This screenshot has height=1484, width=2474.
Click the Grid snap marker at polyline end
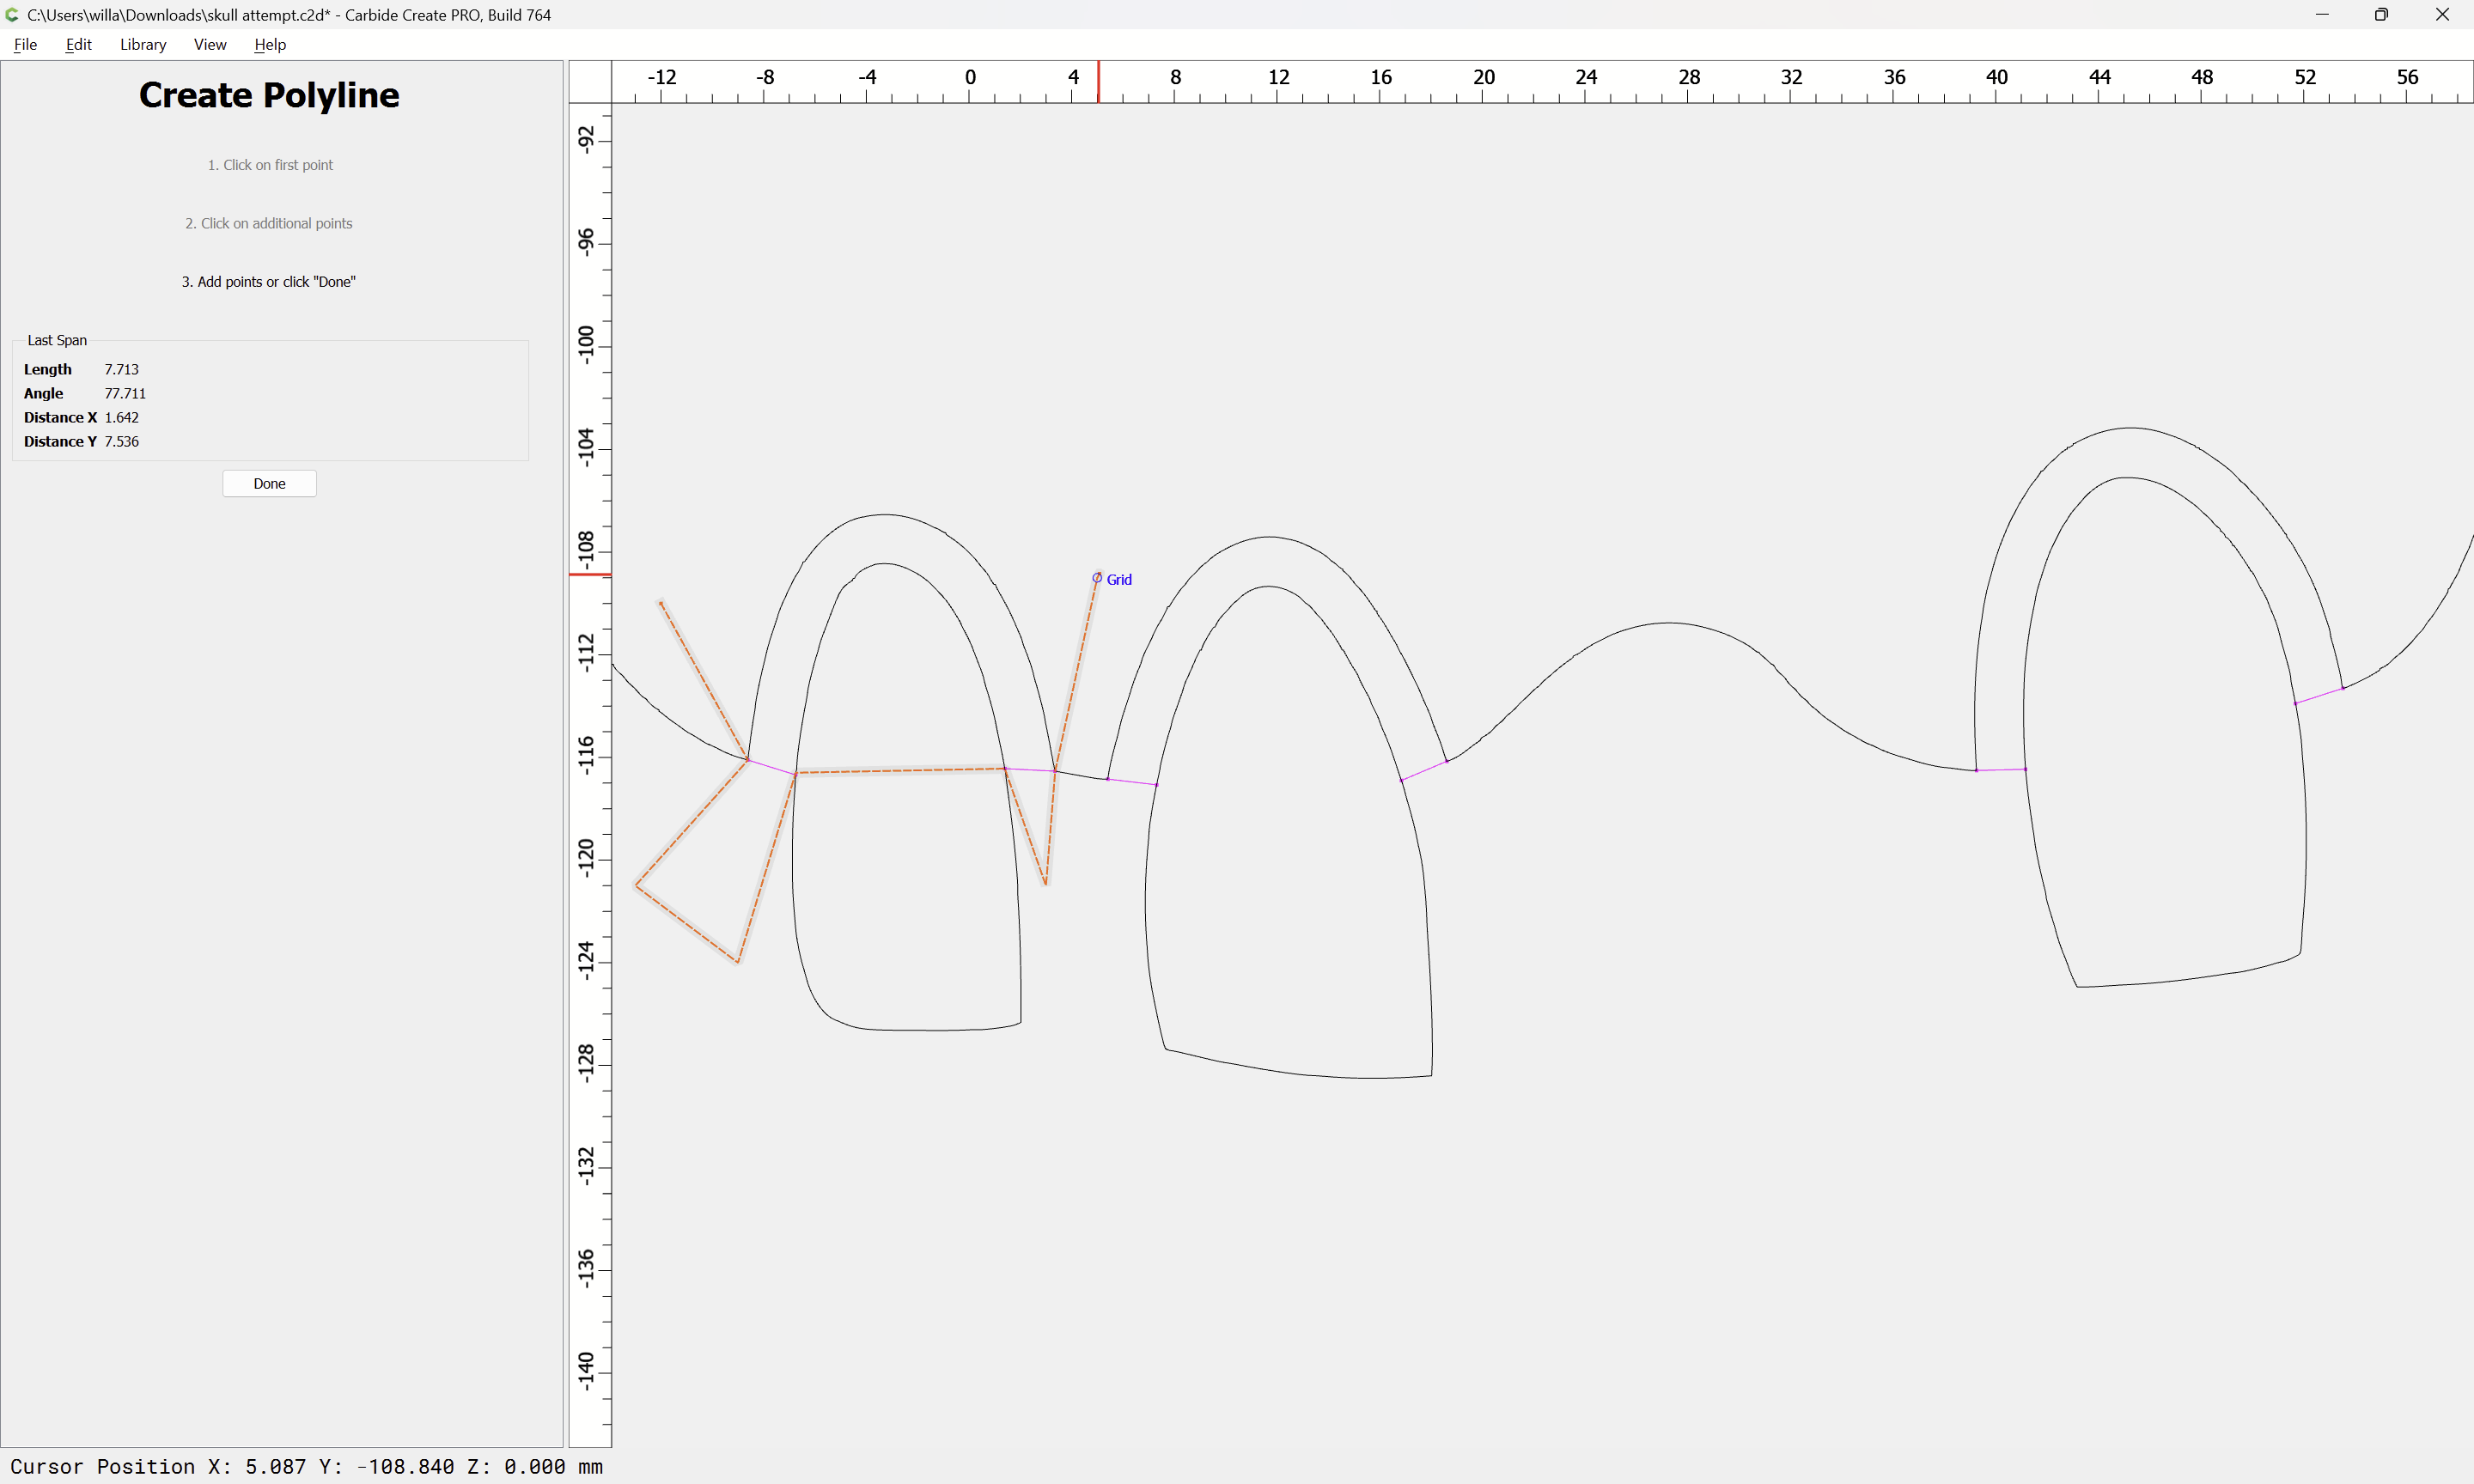pos(1097,578)
